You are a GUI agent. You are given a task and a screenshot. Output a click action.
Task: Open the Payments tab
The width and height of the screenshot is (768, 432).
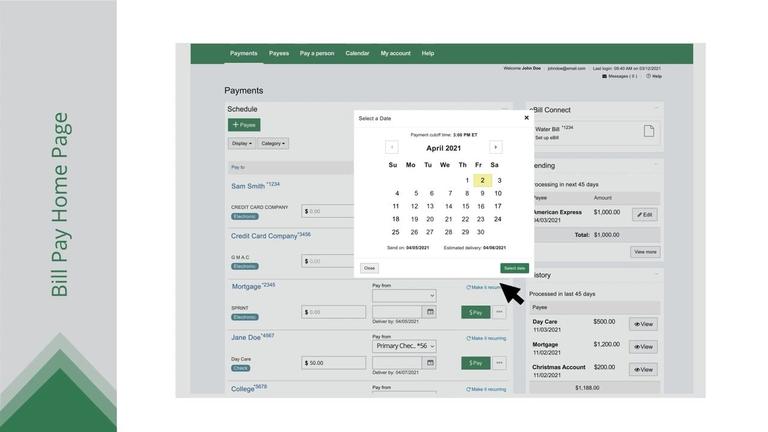[x=243, y=53]
